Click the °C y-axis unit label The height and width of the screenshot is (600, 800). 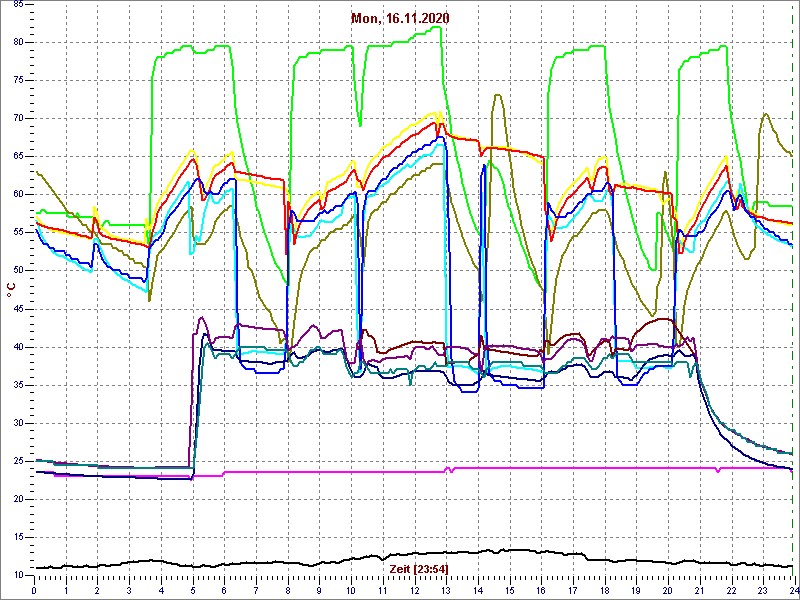[x=11, y=289]
